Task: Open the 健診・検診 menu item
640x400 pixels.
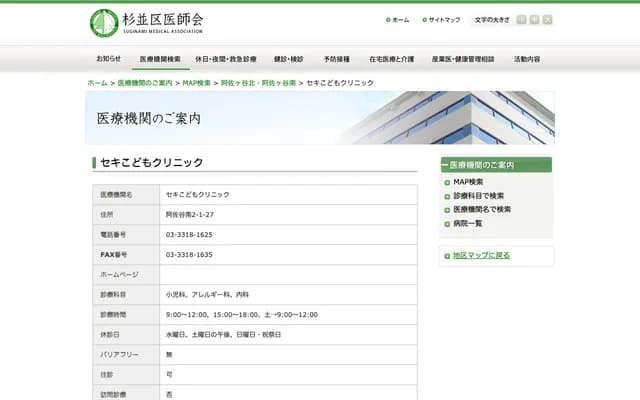Action: tap(289, 59)
